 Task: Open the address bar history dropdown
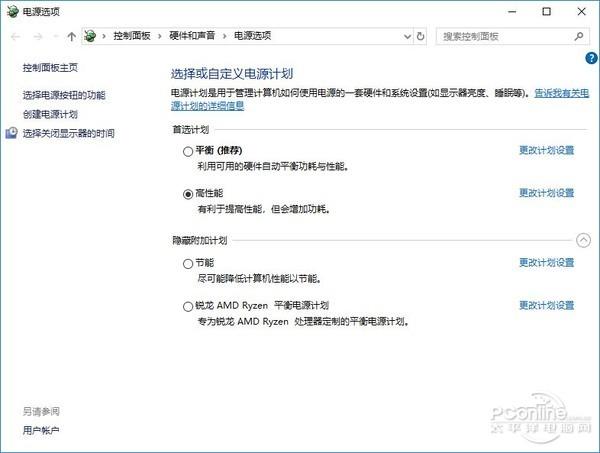(408, 37)
